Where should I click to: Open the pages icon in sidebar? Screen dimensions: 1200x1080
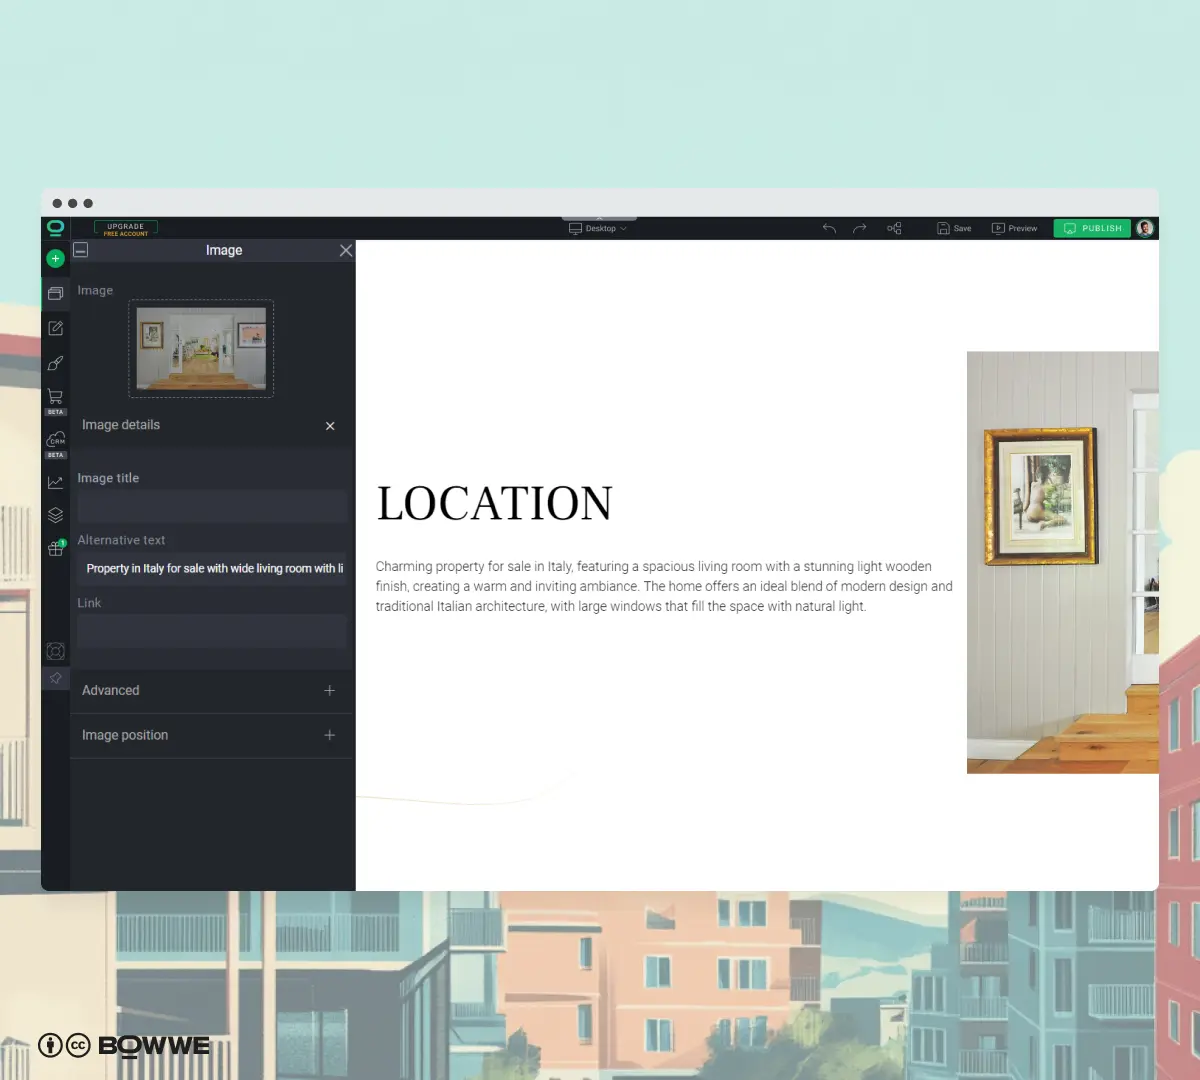[55, 293]
